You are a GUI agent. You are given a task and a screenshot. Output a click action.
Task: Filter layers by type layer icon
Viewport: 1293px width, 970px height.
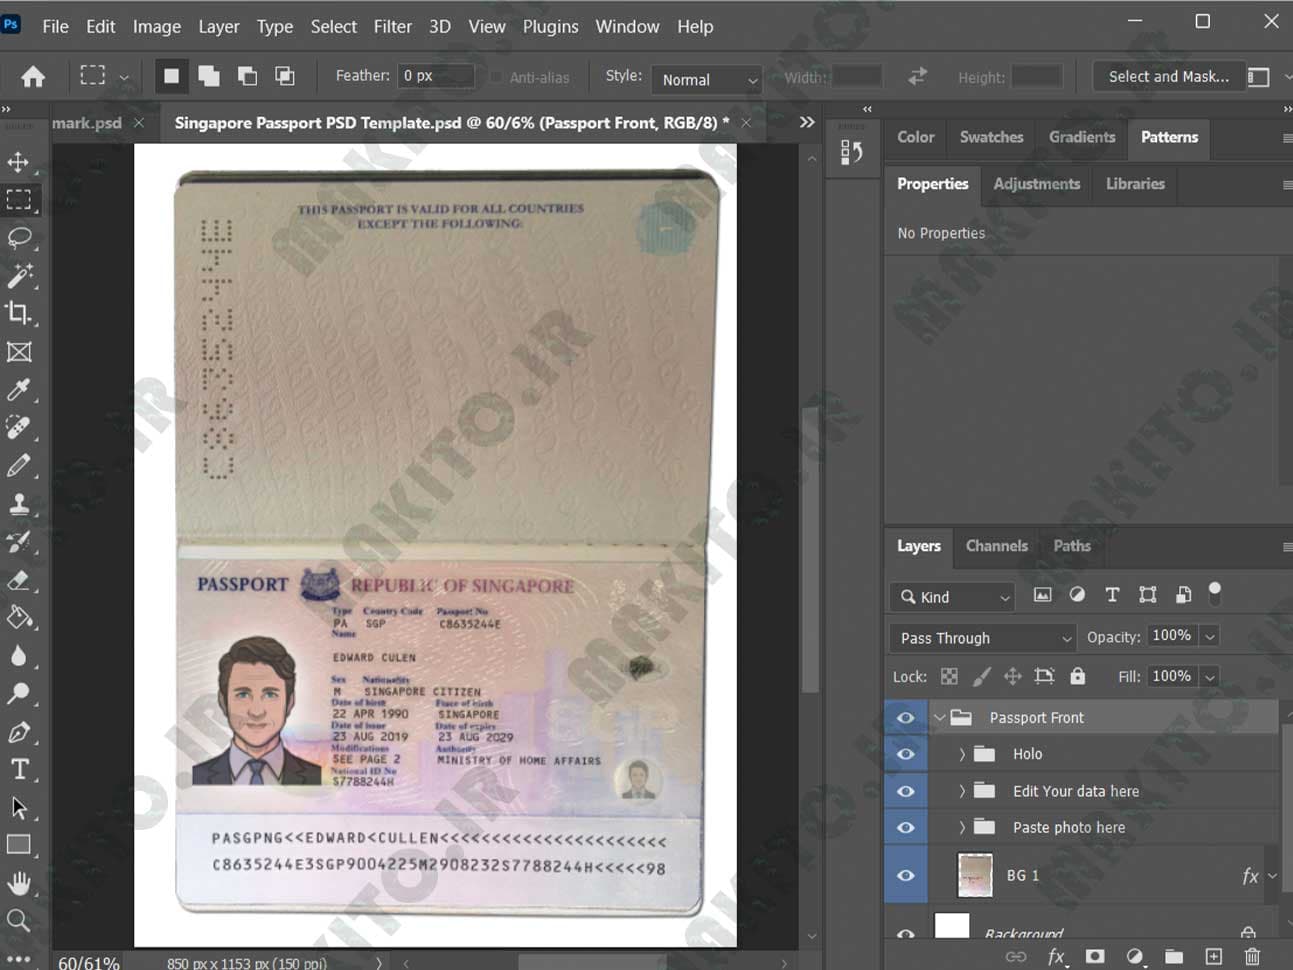click(1112, 595)
